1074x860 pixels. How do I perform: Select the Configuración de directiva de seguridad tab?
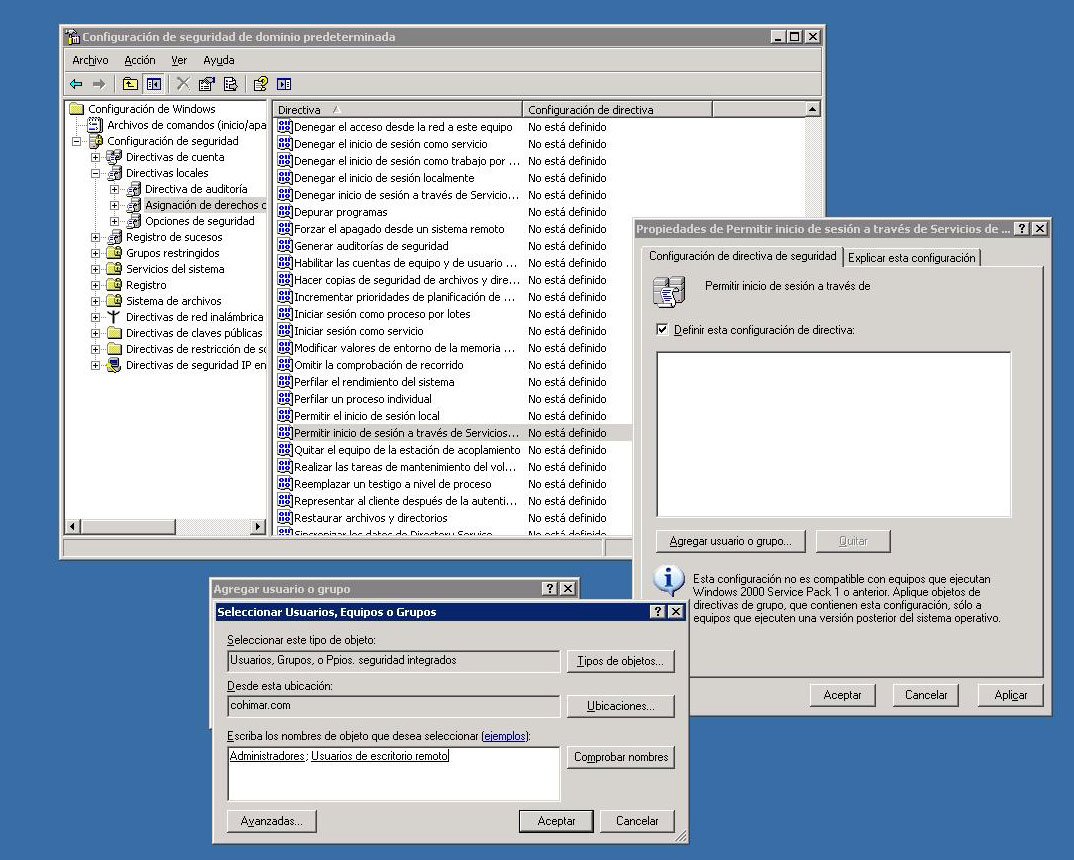click(742, 256)
